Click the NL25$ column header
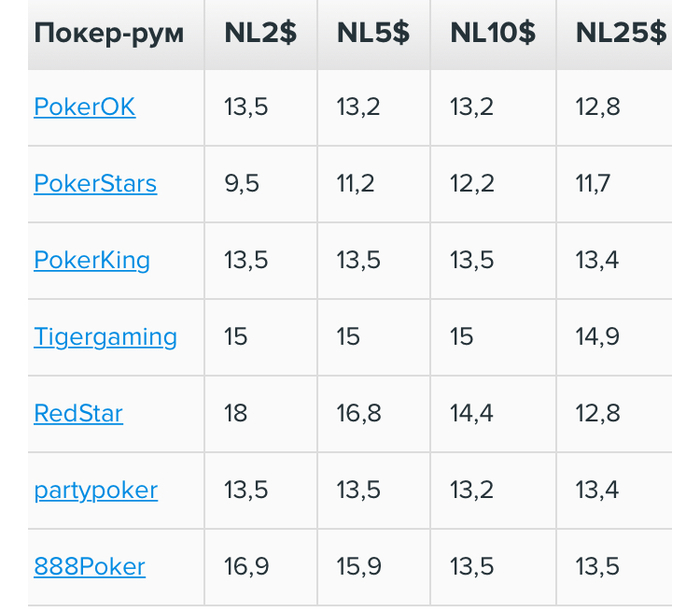 pos(620,33)
